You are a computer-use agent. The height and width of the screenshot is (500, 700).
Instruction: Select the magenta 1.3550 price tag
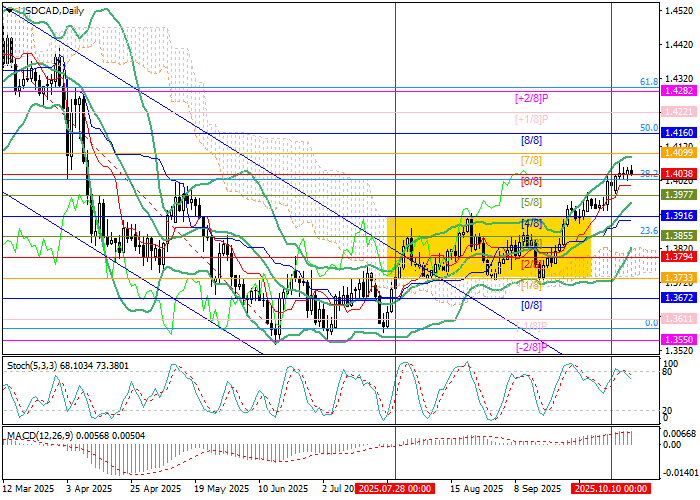tap(677, 340)
